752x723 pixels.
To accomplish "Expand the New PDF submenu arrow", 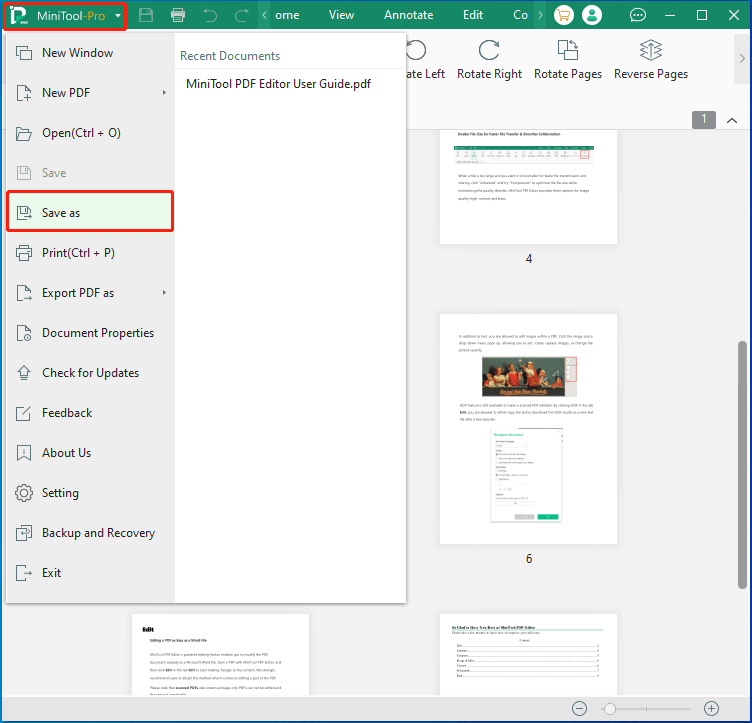I will 164,93.
